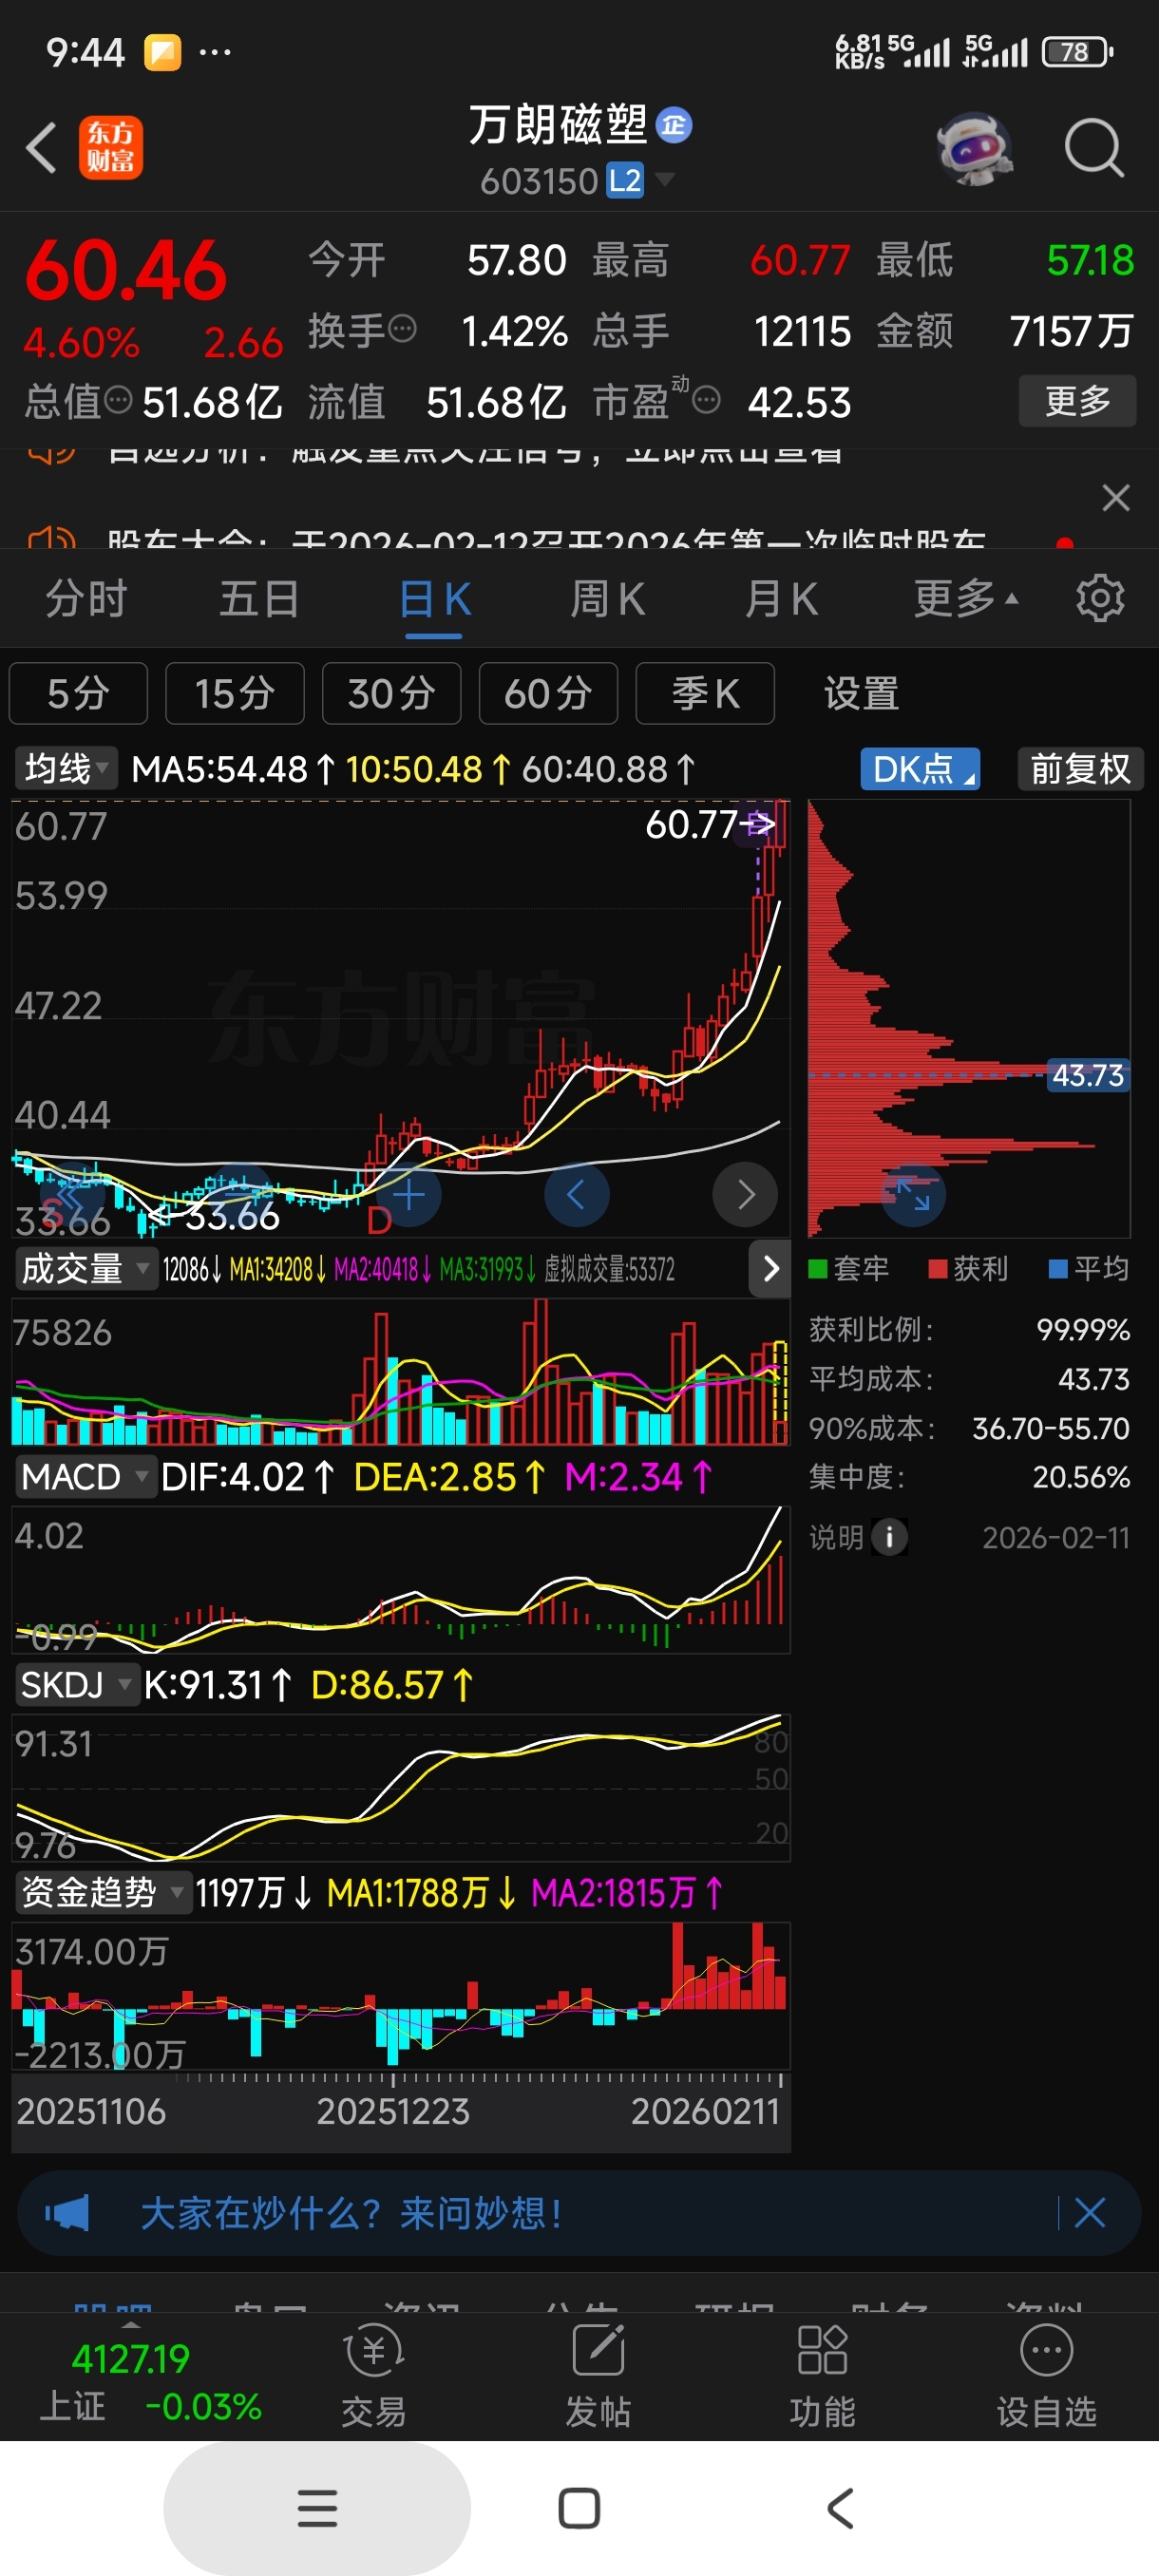The width and height of the screenshot is (1159, 2576).
Task: Select the 60分 period button
Action: point(548,693)
